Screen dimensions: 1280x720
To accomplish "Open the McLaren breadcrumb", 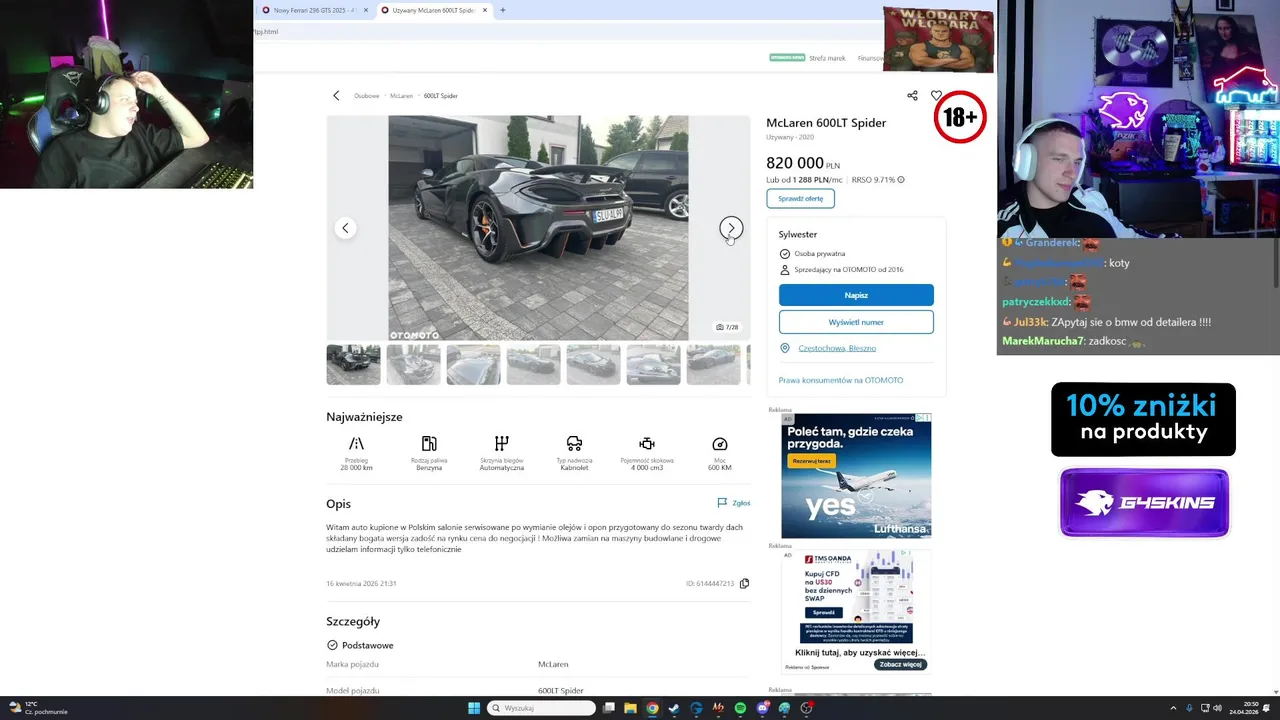I will click(401, 96).
